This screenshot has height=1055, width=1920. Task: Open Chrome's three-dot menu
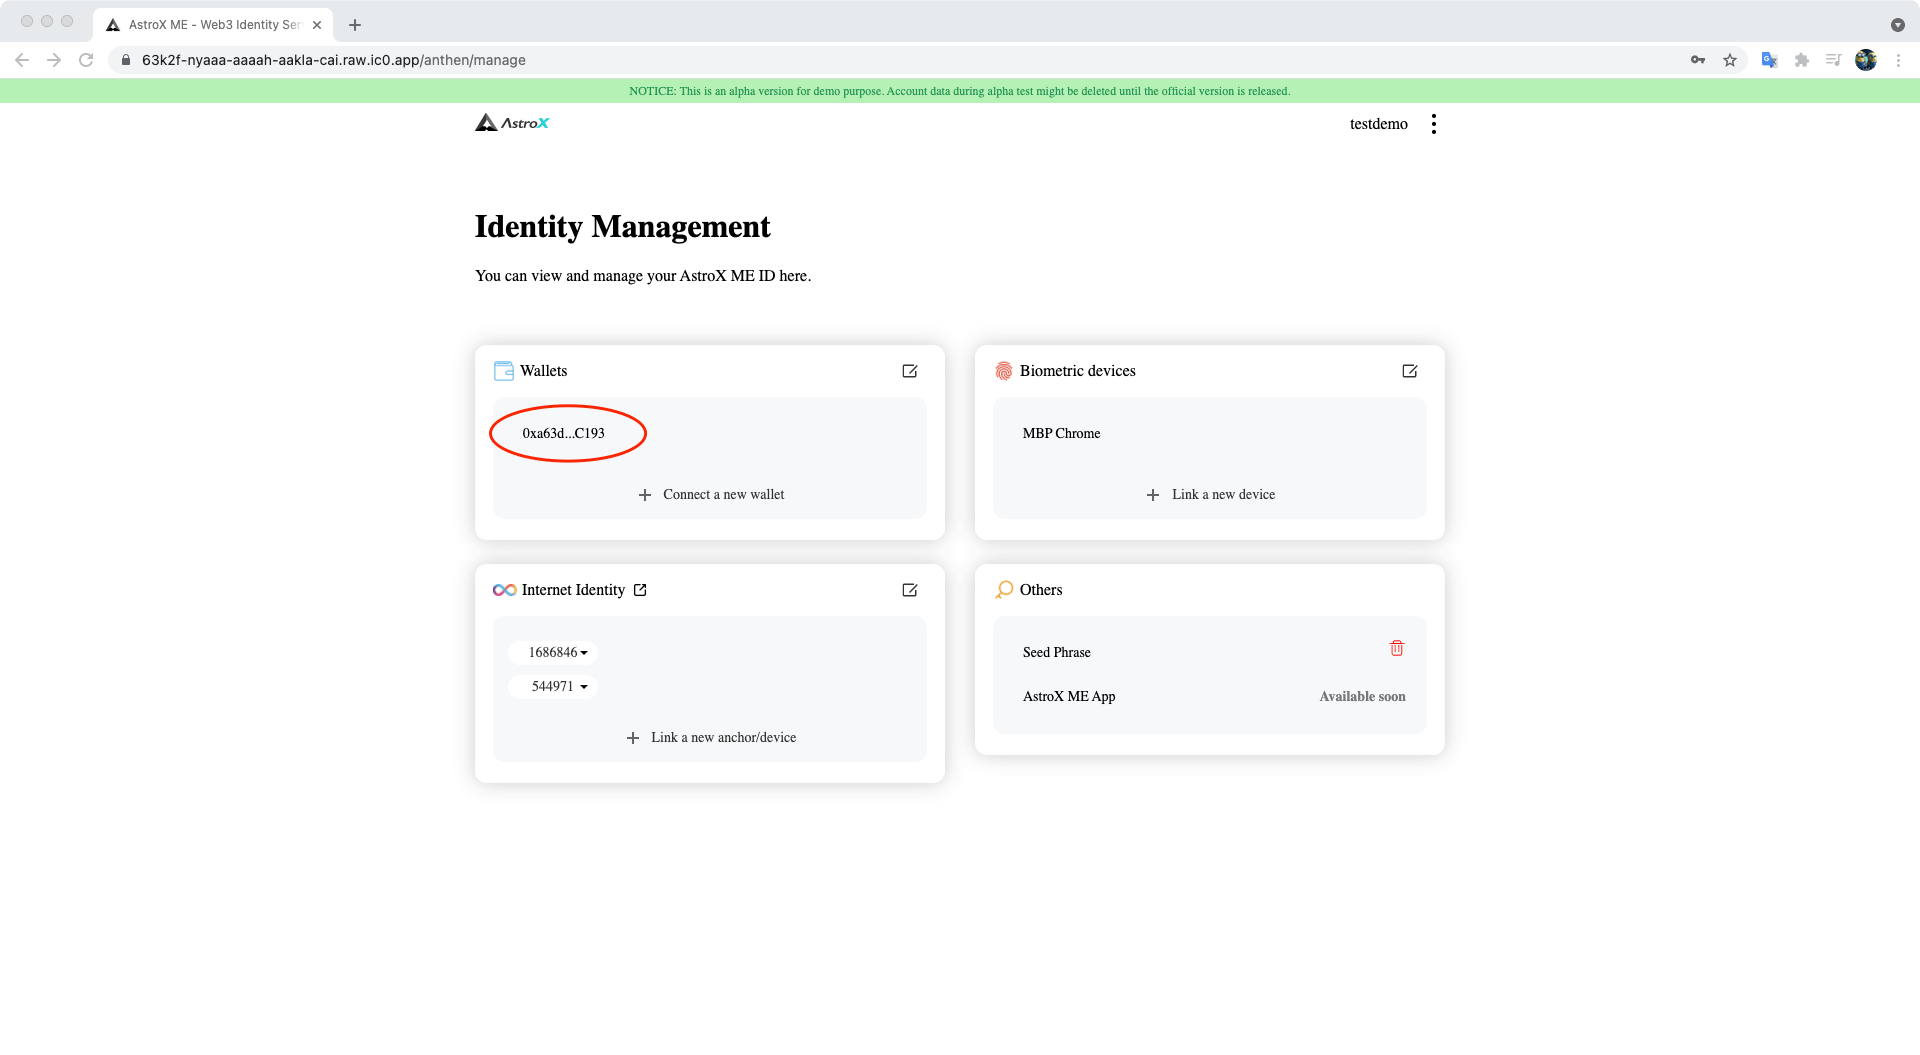coord(1898,60)
